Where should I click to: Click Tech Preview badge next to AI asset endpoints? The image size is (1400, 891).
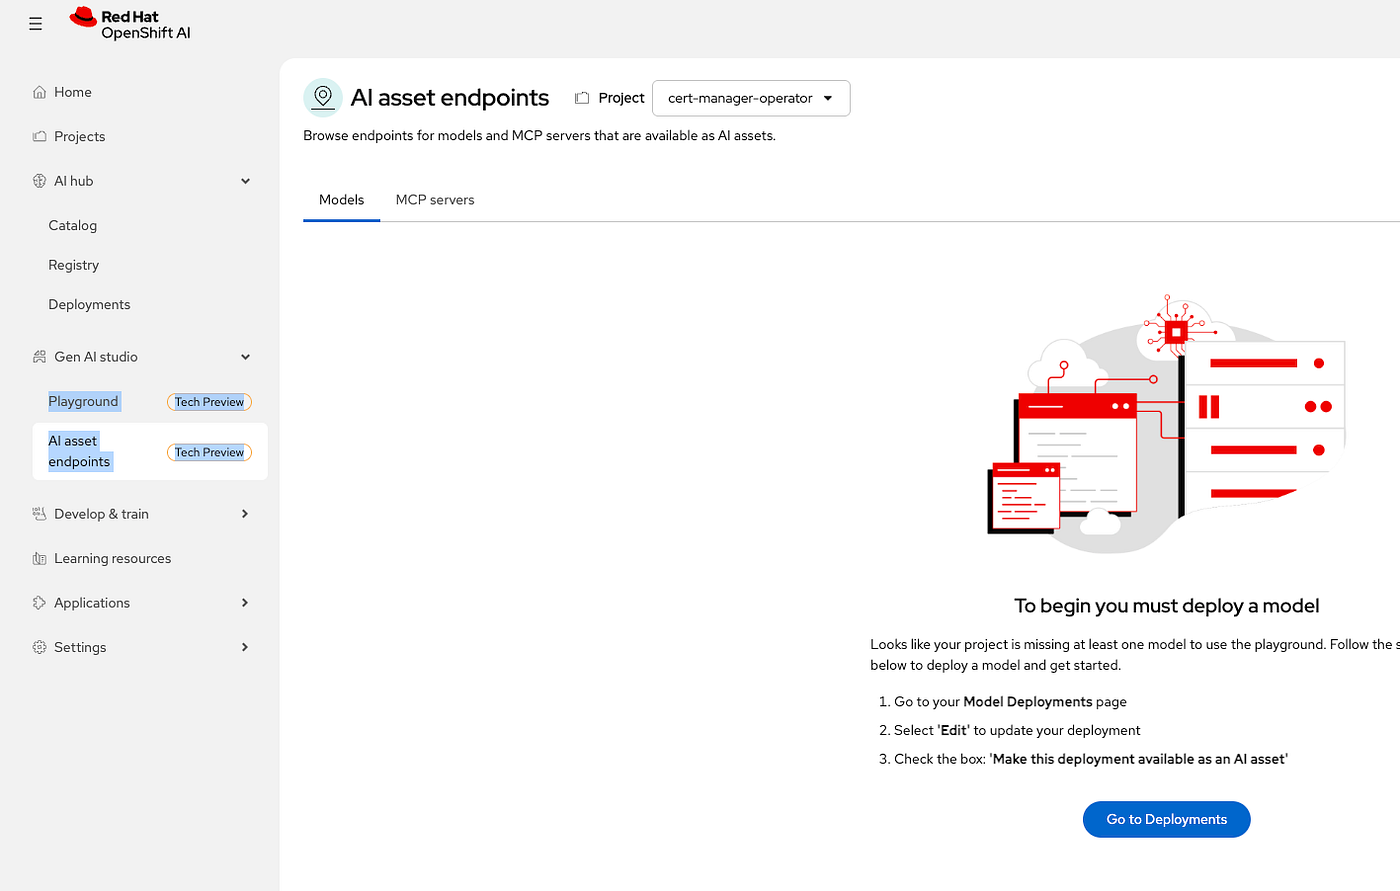click(209, 452)
